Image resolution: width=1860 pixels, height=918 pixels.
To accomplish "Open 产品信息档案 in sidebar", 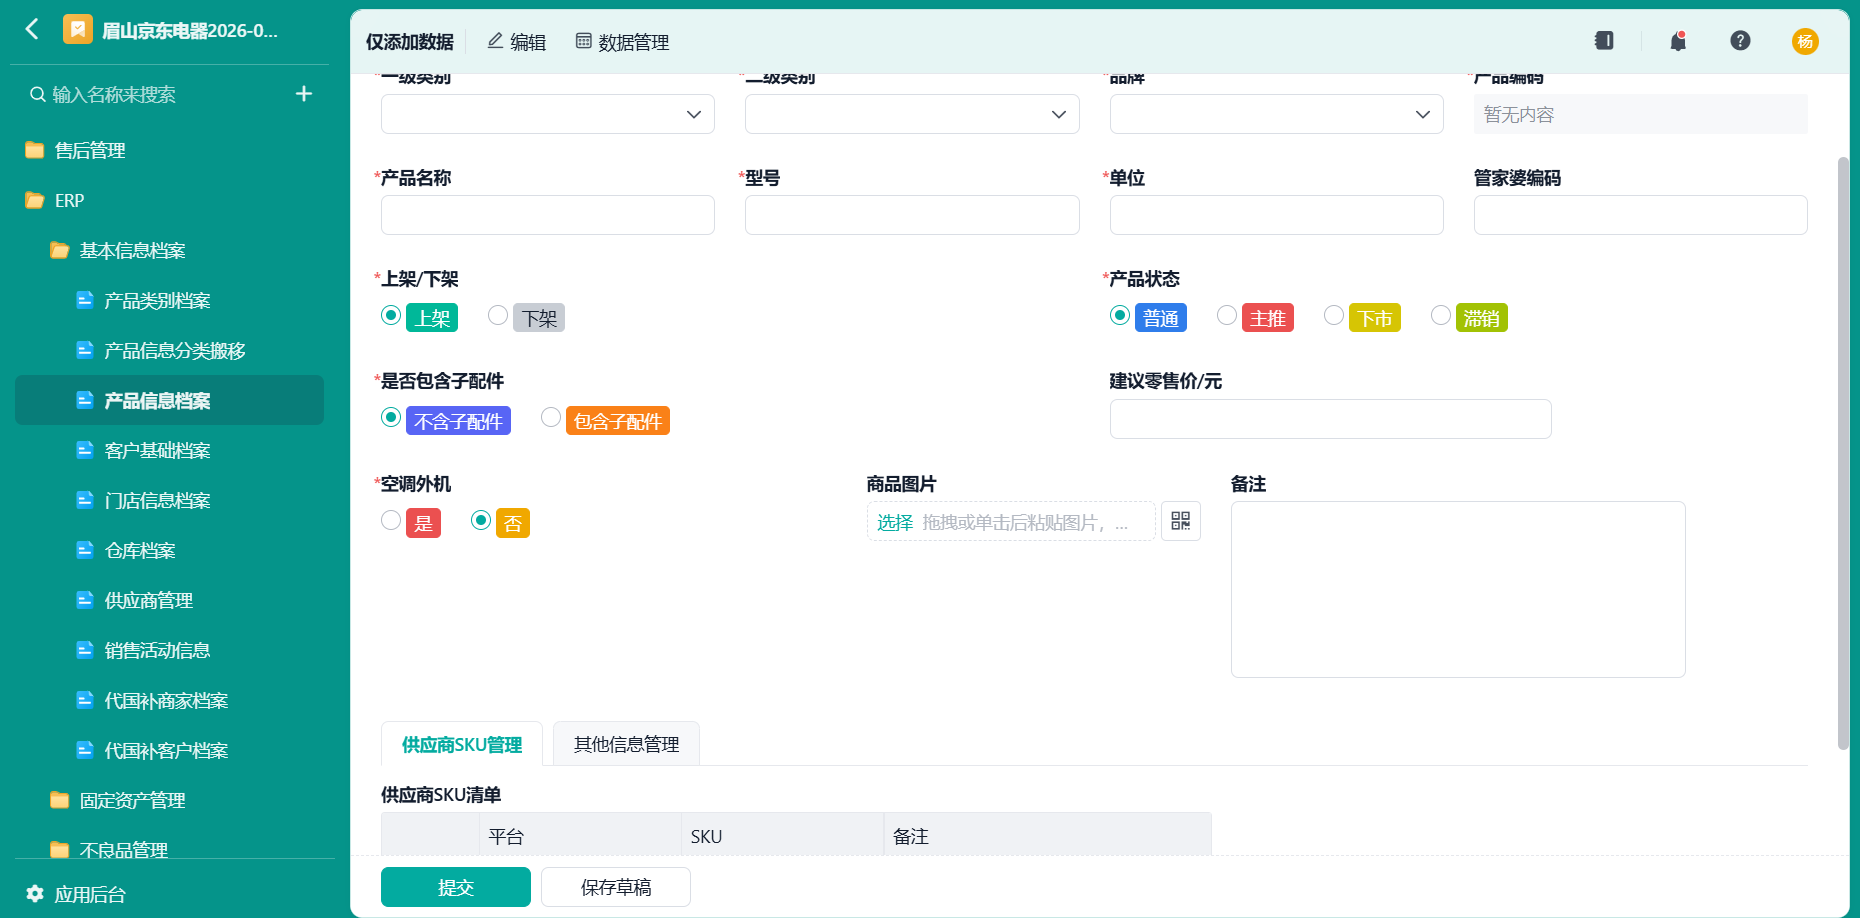I will pos(169,400).
